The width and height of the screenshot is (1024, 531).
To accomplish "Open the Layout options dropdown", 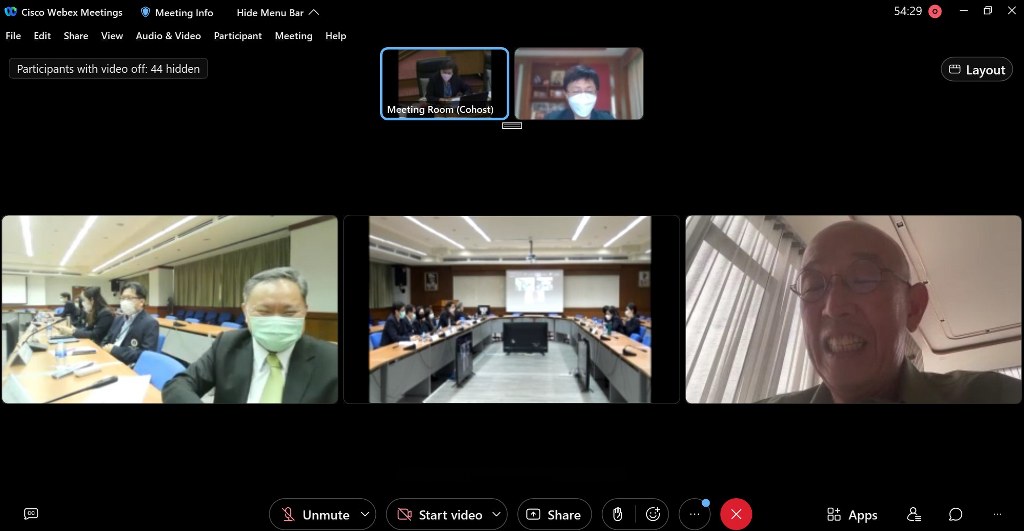I will coord(977,70).
